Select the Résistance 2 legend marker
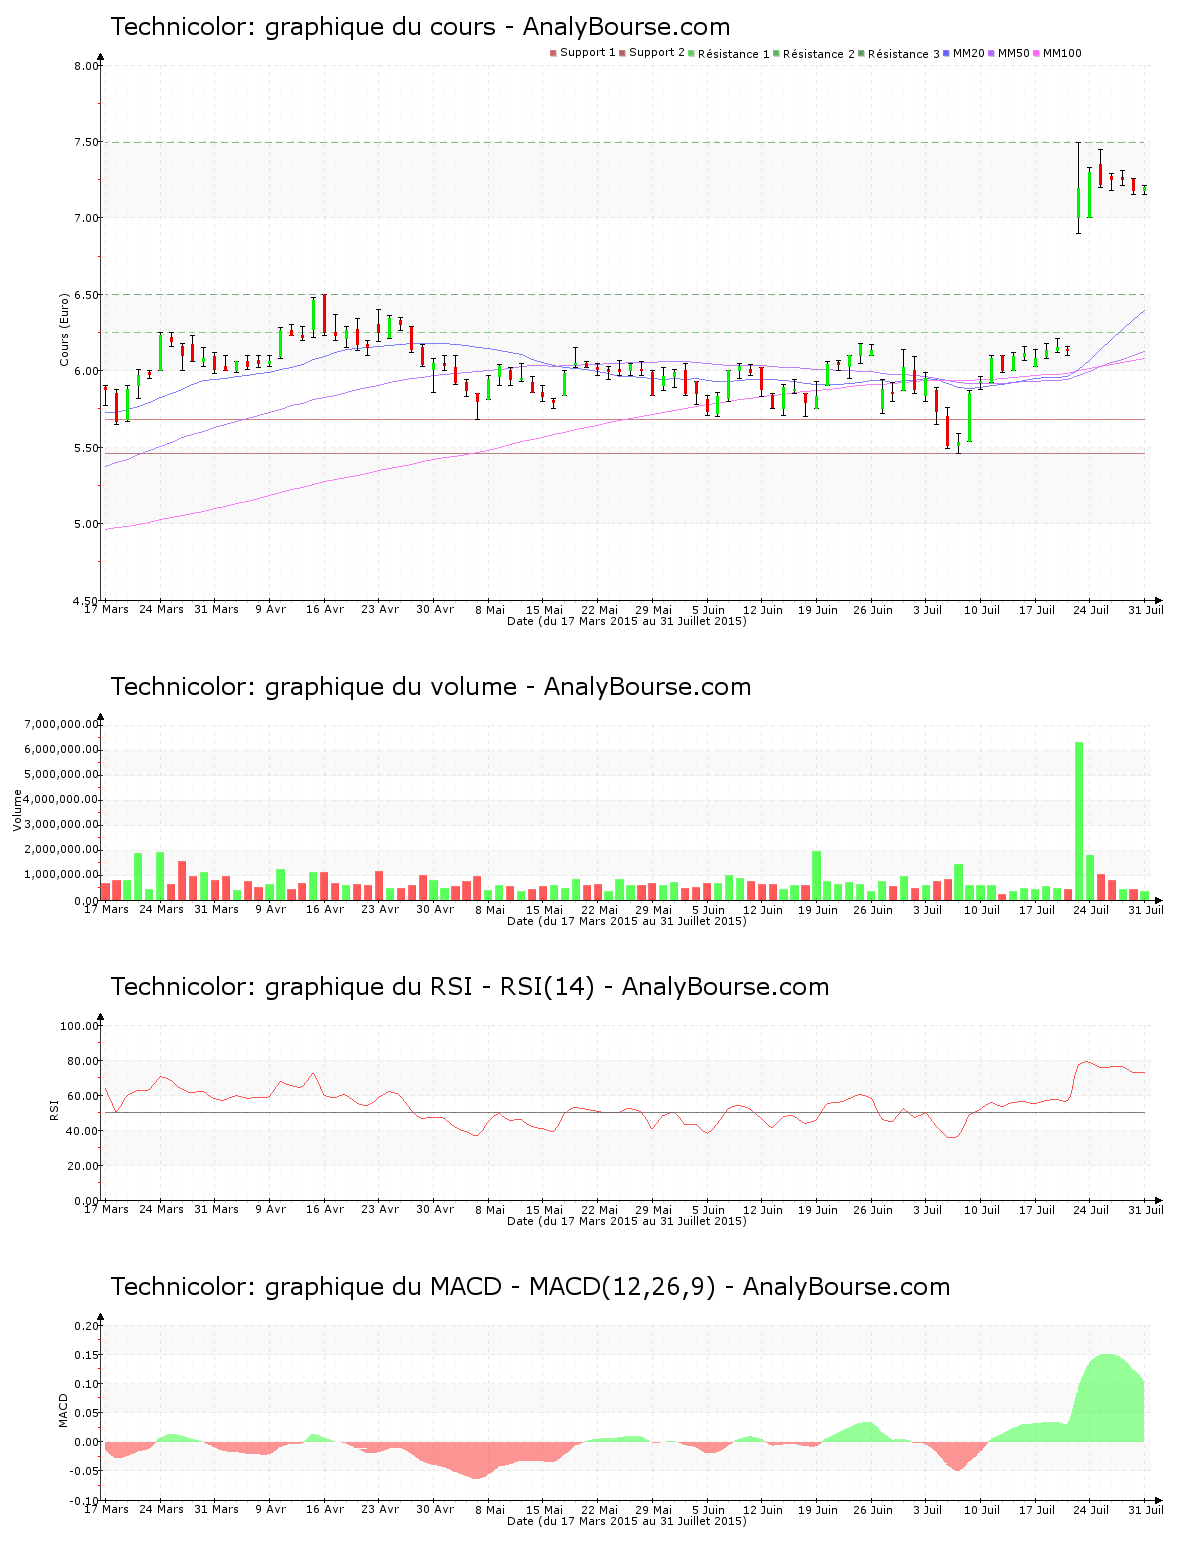This screenshot has height=1550, width=1200. [x=776, y=53]
